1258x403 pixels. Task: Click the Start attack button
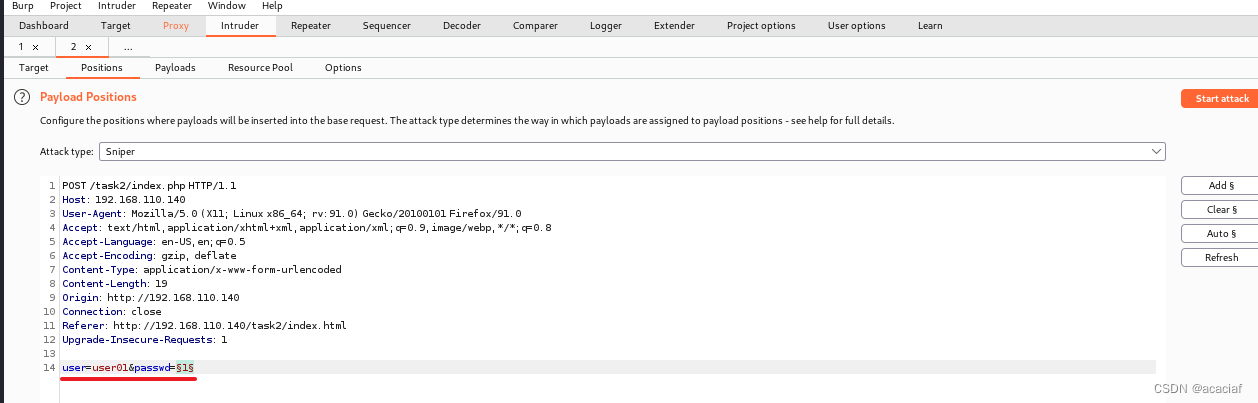tap(1222, 98)
